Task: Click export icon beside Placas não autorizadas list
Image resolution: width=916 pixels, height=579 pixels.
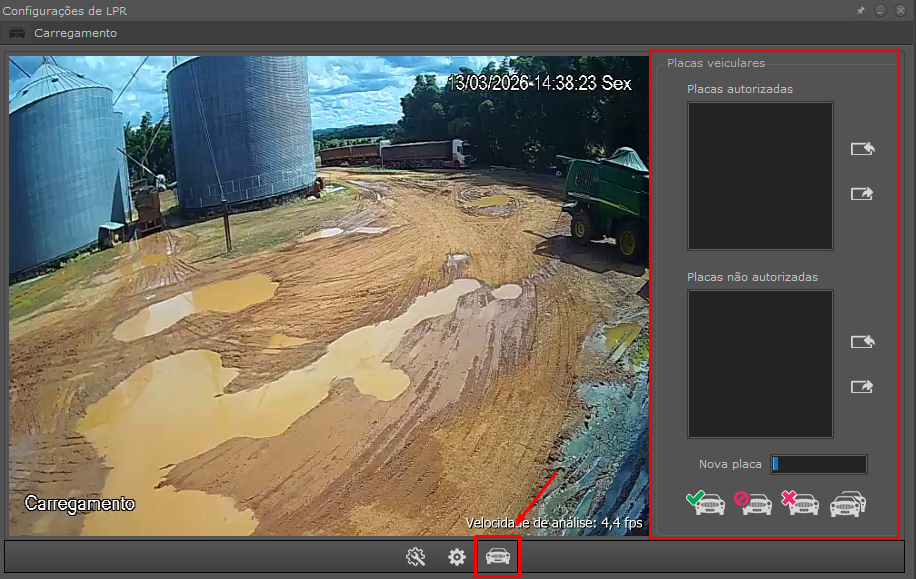Action: click(x=862, y=386)
